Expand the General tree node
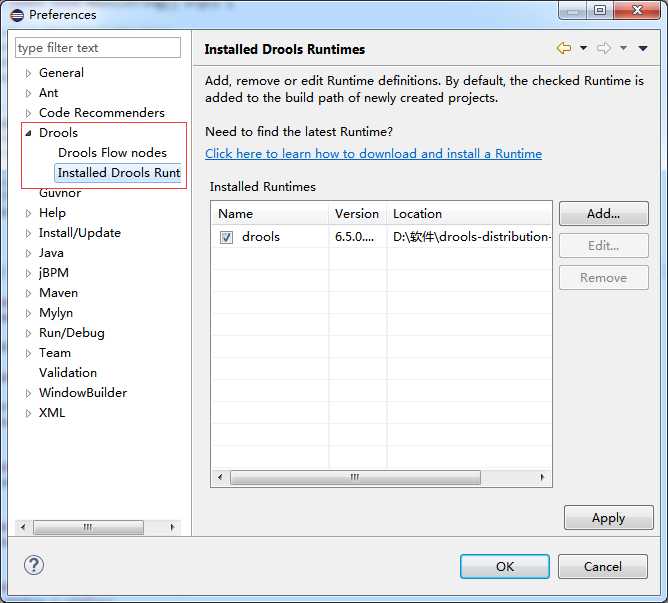The width and height of the screenshot is (668, 603). click(28, 73)
